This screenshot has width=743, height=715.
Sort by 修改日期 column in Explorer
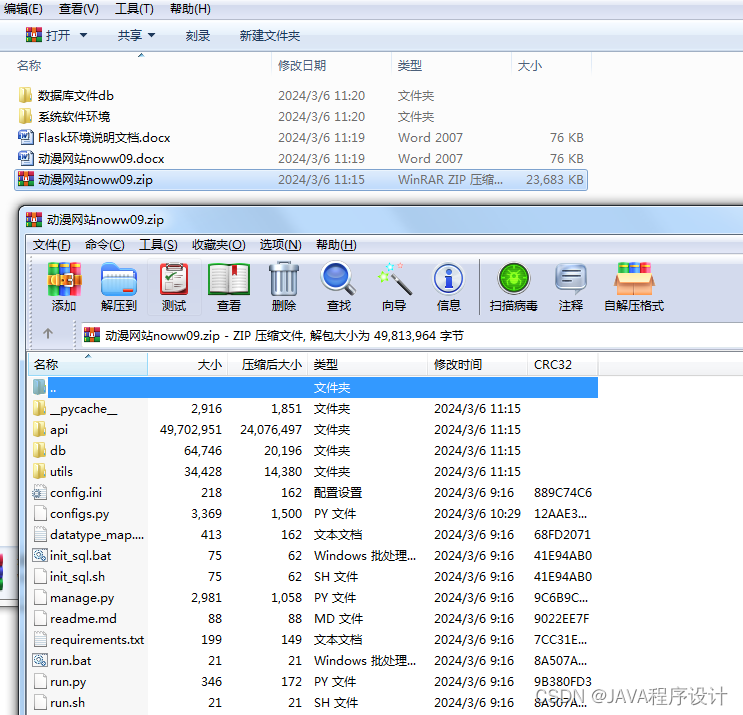[x=332, y=65]
